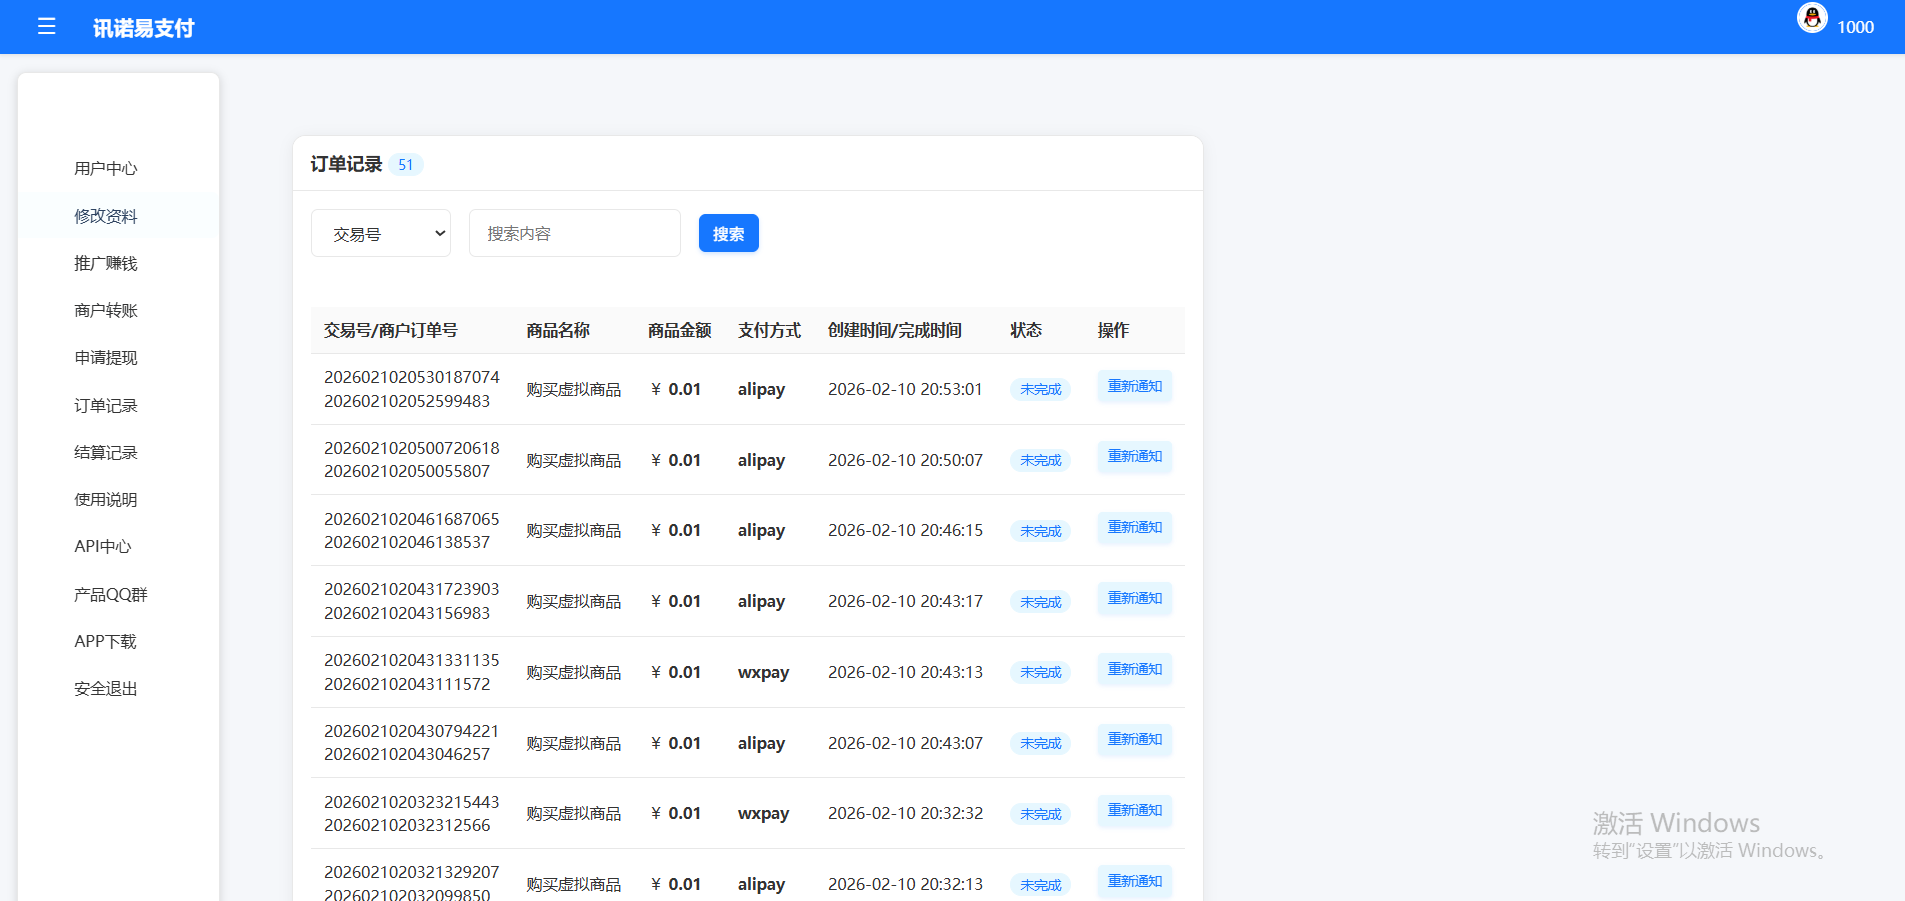Open 用户中心 in the sidebar
This screenshot has width=1905, height=901.
coord(106,169)
